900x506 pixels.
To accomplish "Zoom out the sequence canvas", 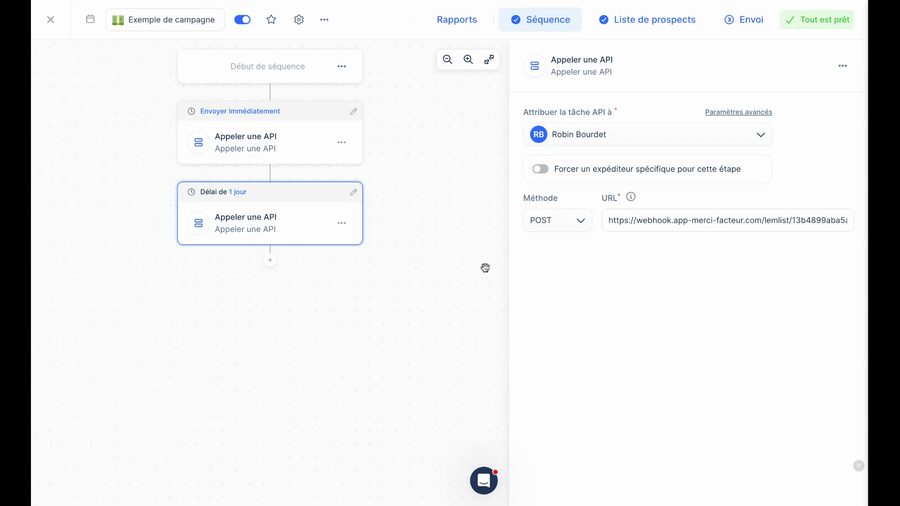I will (x=447, y=60).
